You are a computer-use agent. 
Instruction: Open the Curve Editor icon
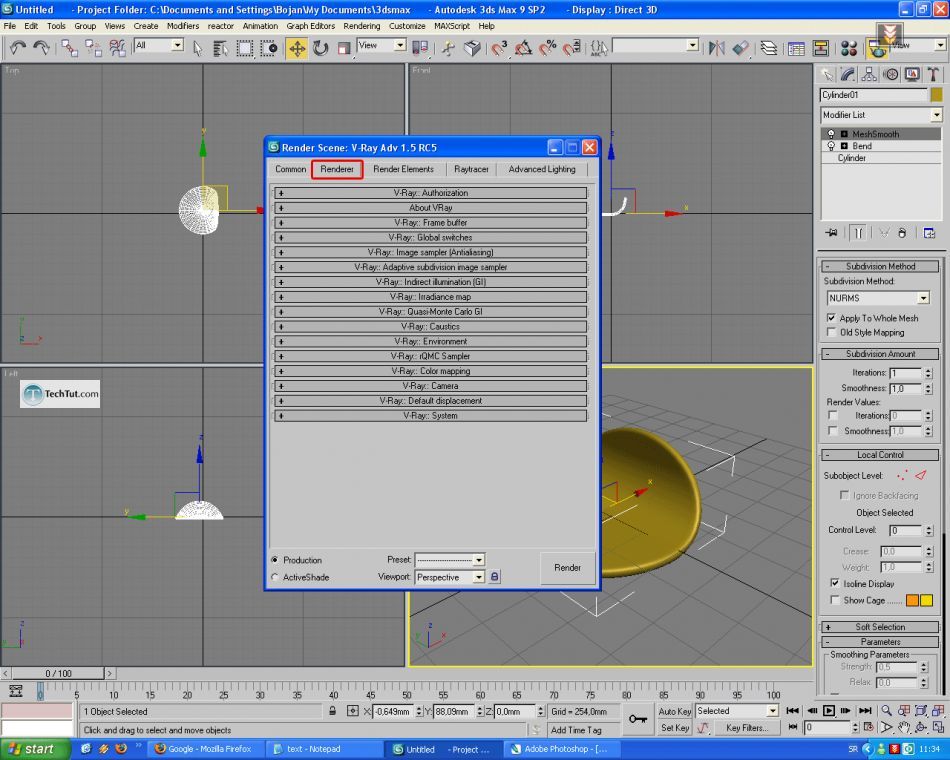coord(796,48)
